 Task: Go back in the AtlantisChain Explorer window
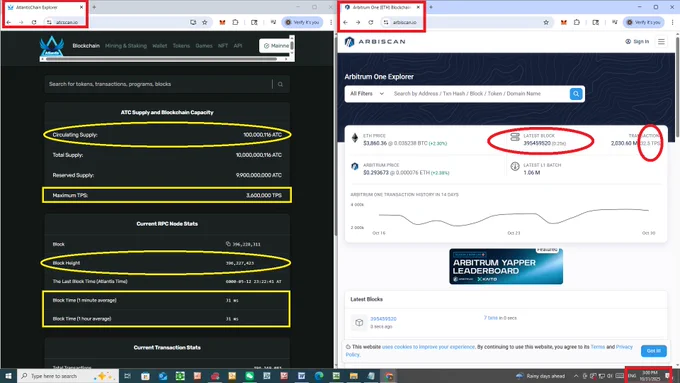coord(9,22)
